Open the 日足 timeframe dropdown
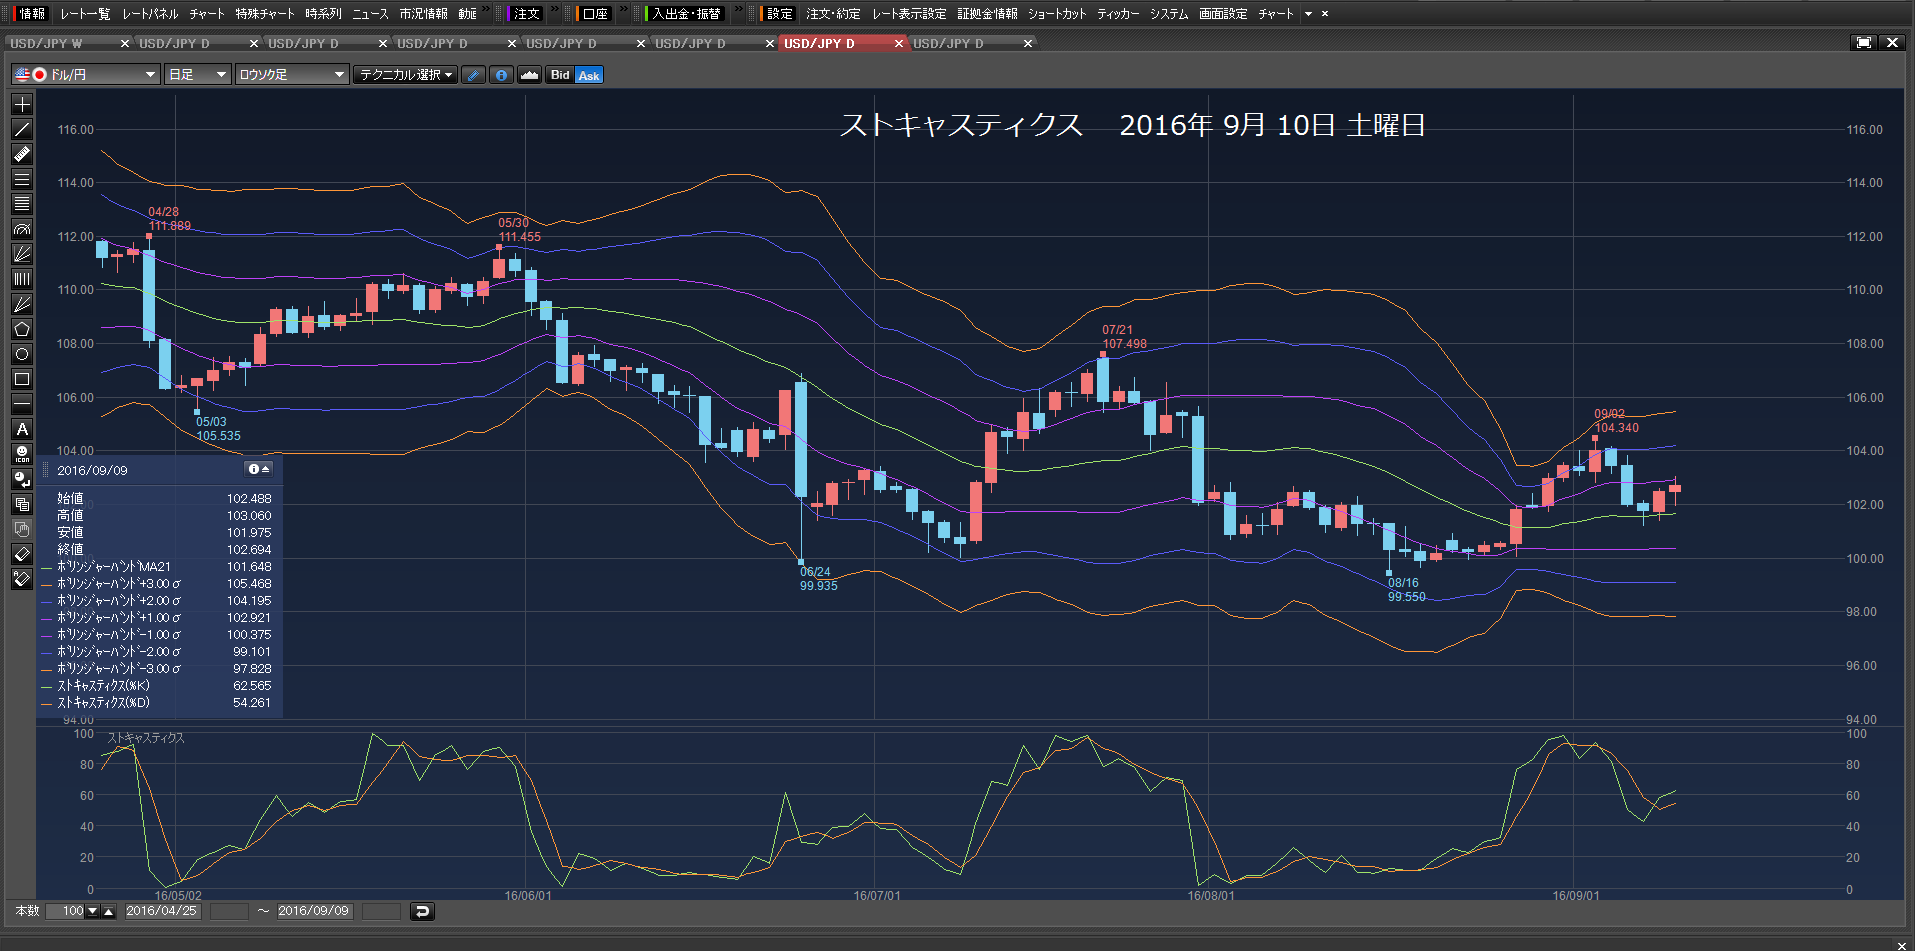Image resolution: width=1915 pixels, height=951 pixels. [x=198, y=75]
